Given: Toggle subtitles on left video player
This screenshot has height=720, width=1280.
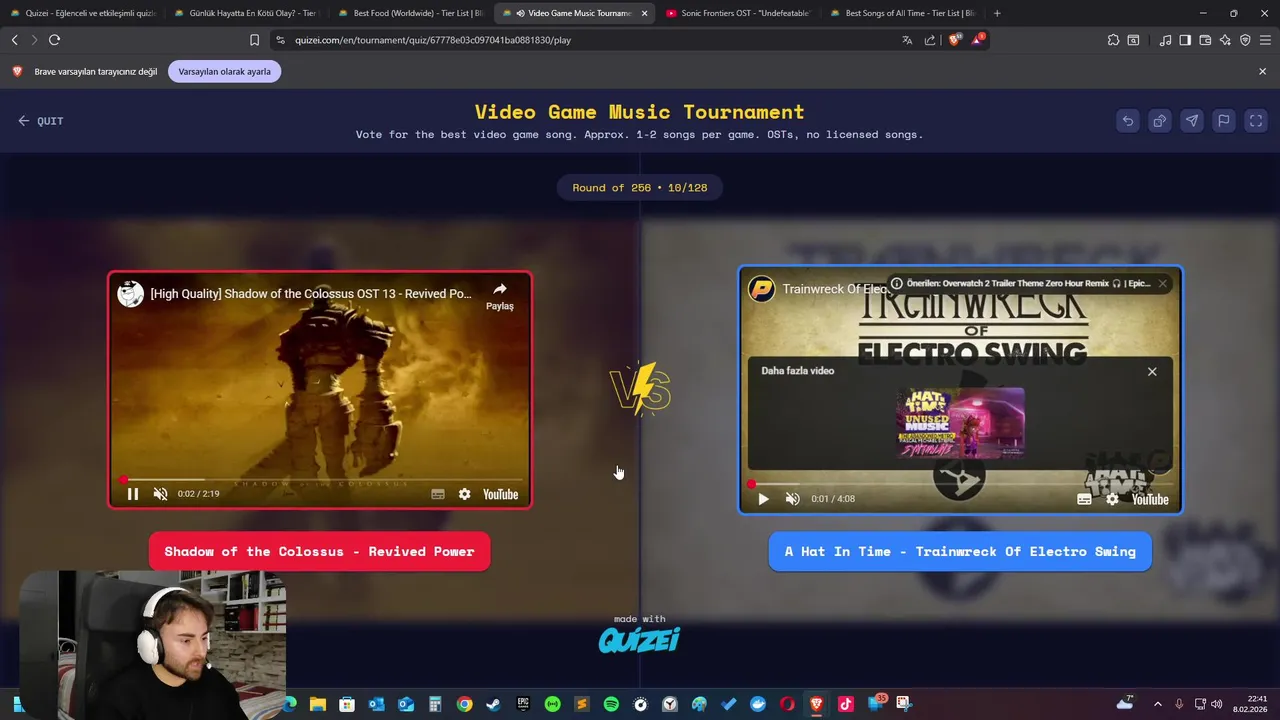Looking at the screenshot, I should tap(437, 494).
